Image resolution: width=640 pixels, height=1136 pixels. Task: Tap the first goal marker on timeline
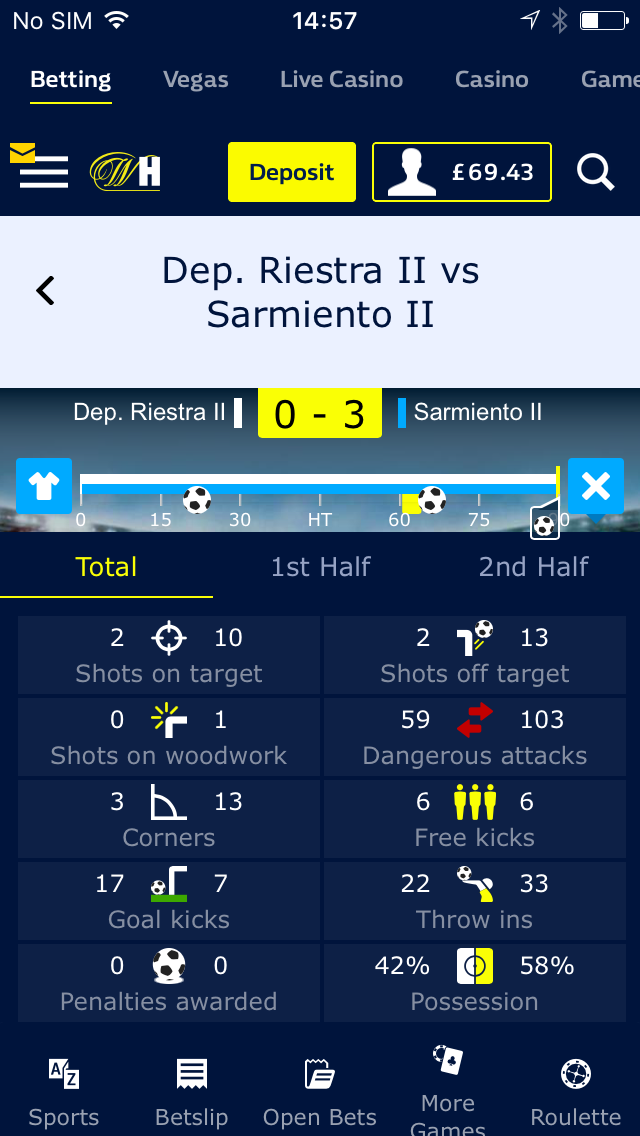point(196,500)
